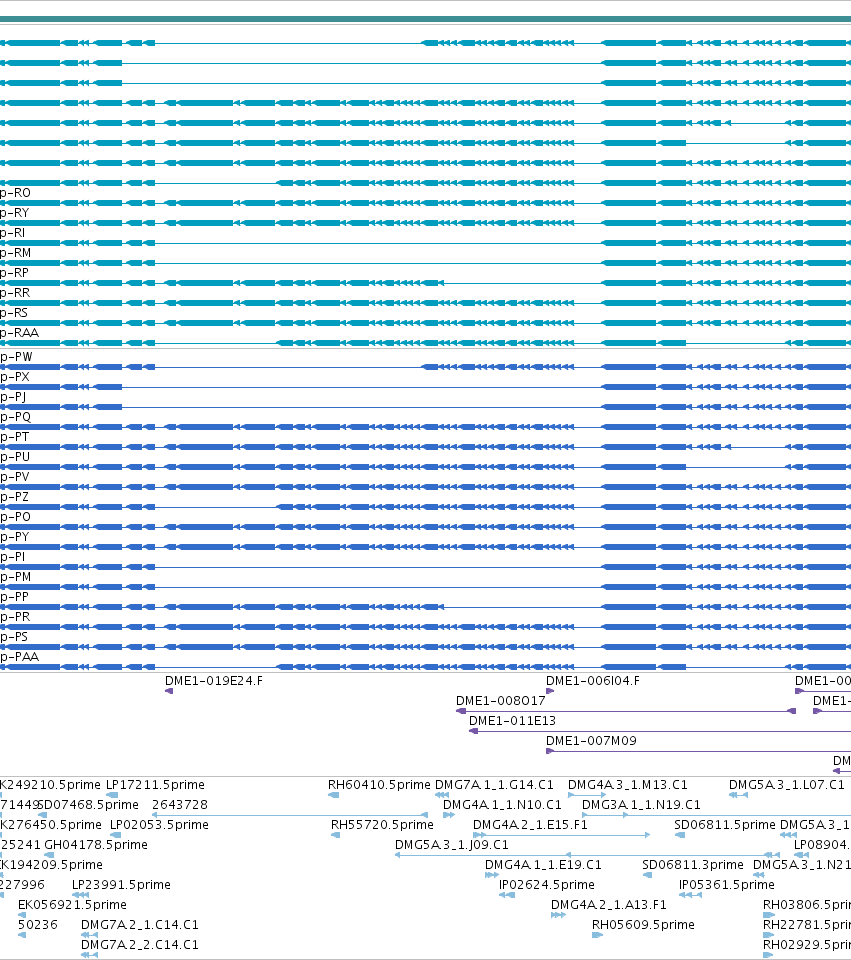Select the DMG5A3_1.J09.C1 EST label

pyautogui.click(x=452, y=845)
